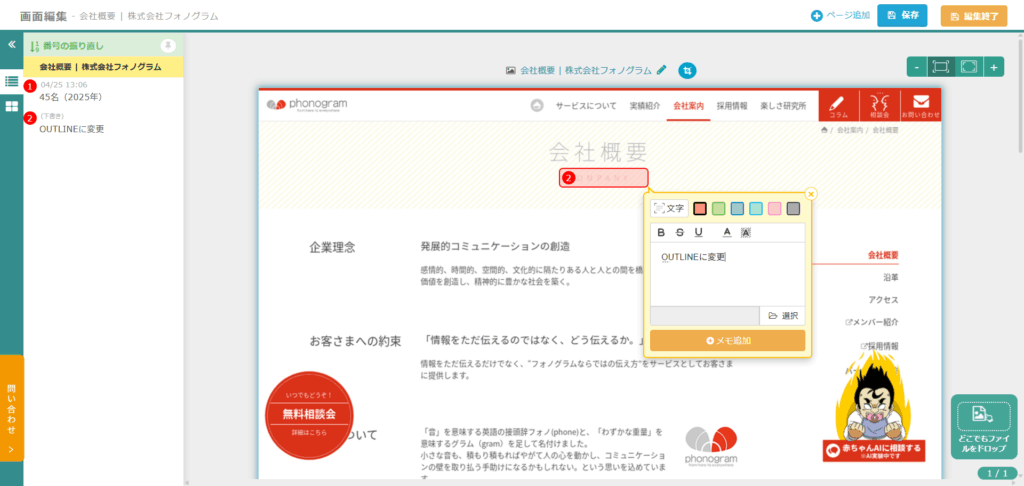
Task: Toggle strikethrough formatting in memo editor
Action: pyautogui.click(x=679, y=233)
